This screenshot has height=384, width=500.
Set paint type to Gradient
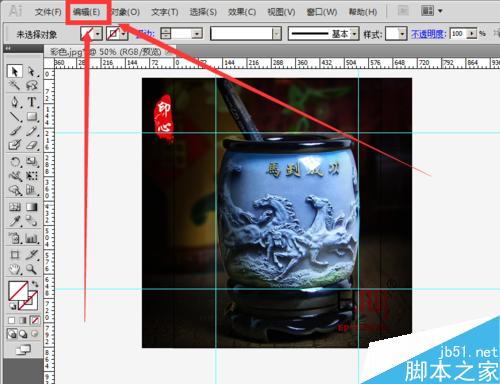tap(23, 321)
